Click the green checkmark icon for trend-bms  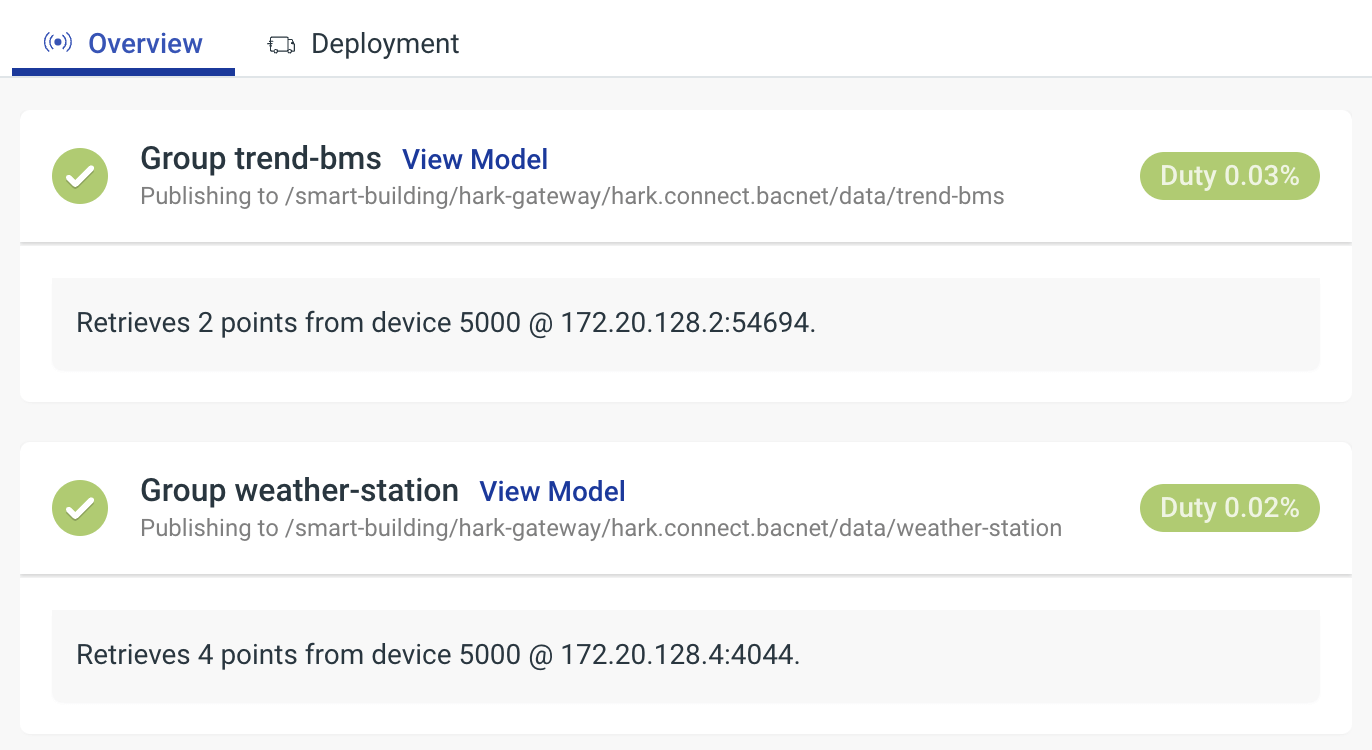pyautogui.click(x=80, y=176)
